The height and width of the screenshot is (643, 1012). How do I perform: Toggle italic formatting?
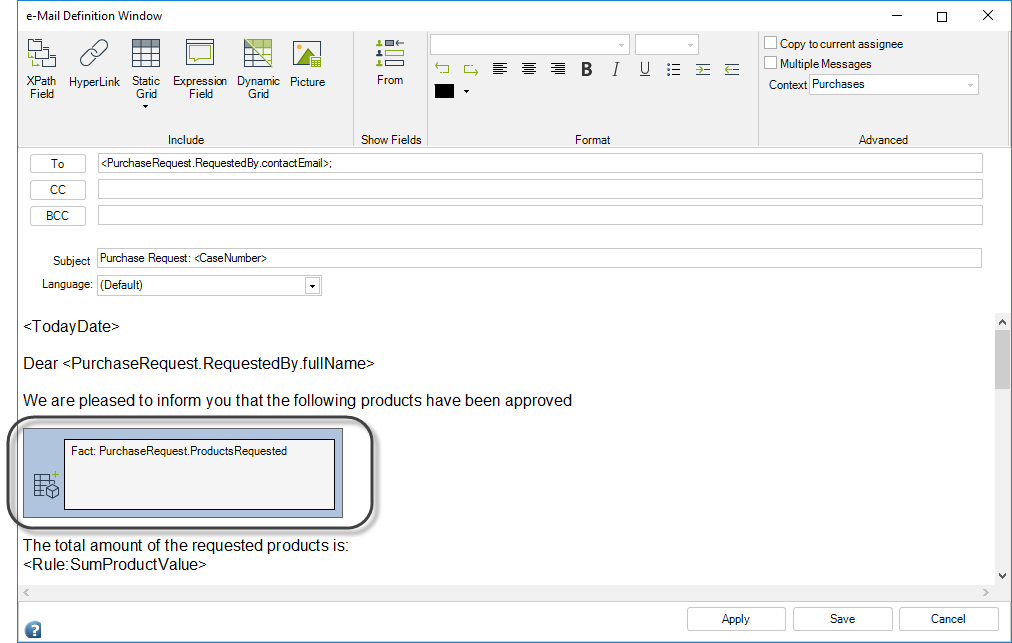point(616,68)
